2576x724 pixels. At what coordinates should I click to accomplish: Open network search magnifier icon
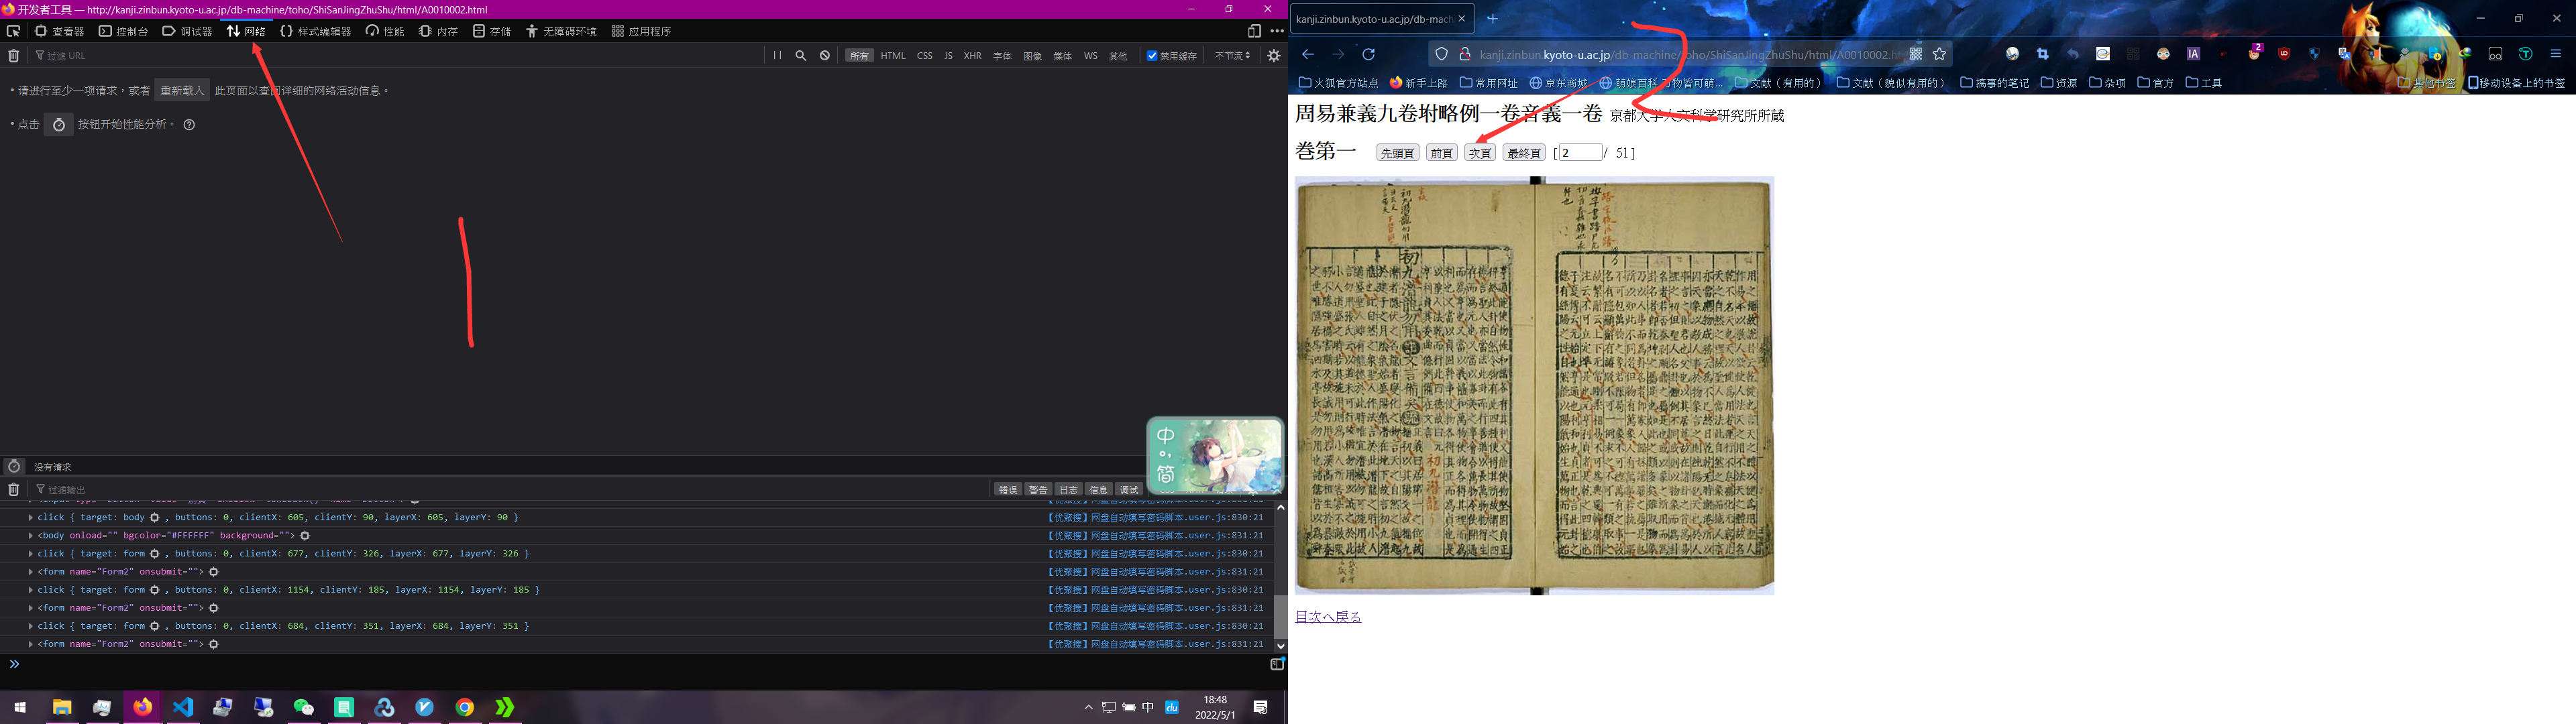801,56
